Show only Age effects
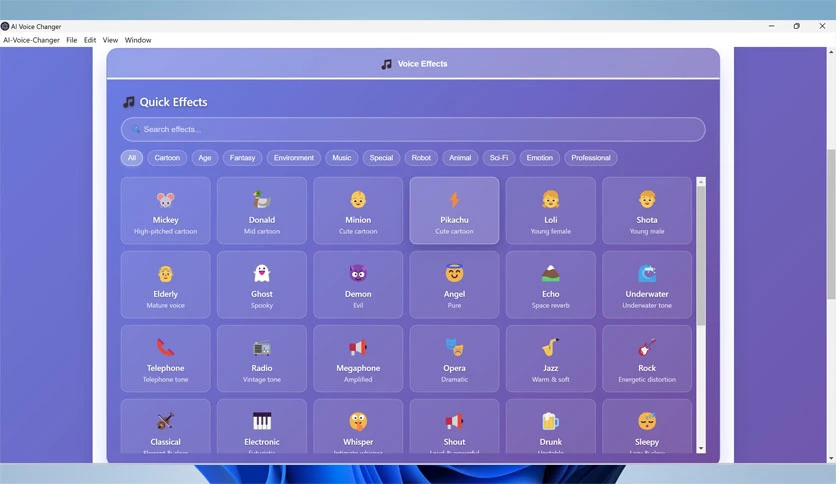This screenshot has width=836, height=484. [x=205, y=158]
